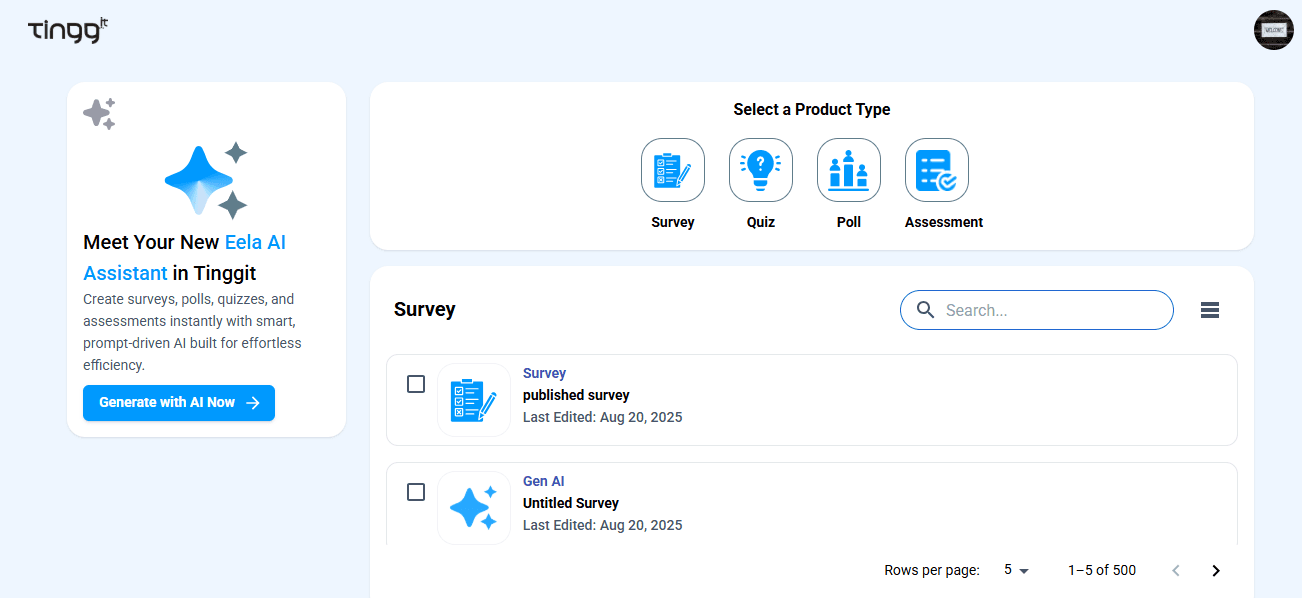
Task: Click the previous page chevron
Action: point(1175,570)
